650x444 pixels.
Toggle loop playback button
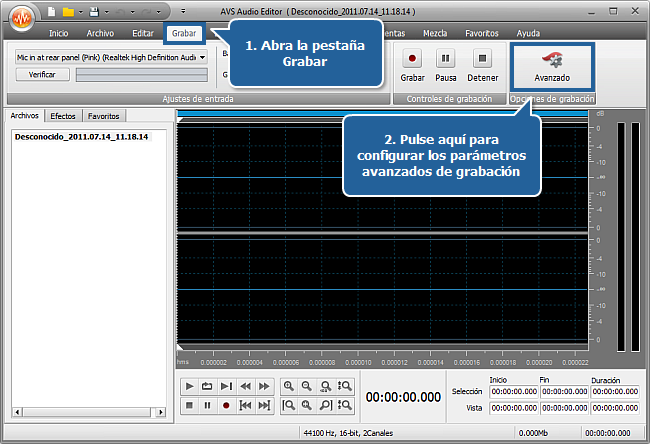[x=207, y=386]
